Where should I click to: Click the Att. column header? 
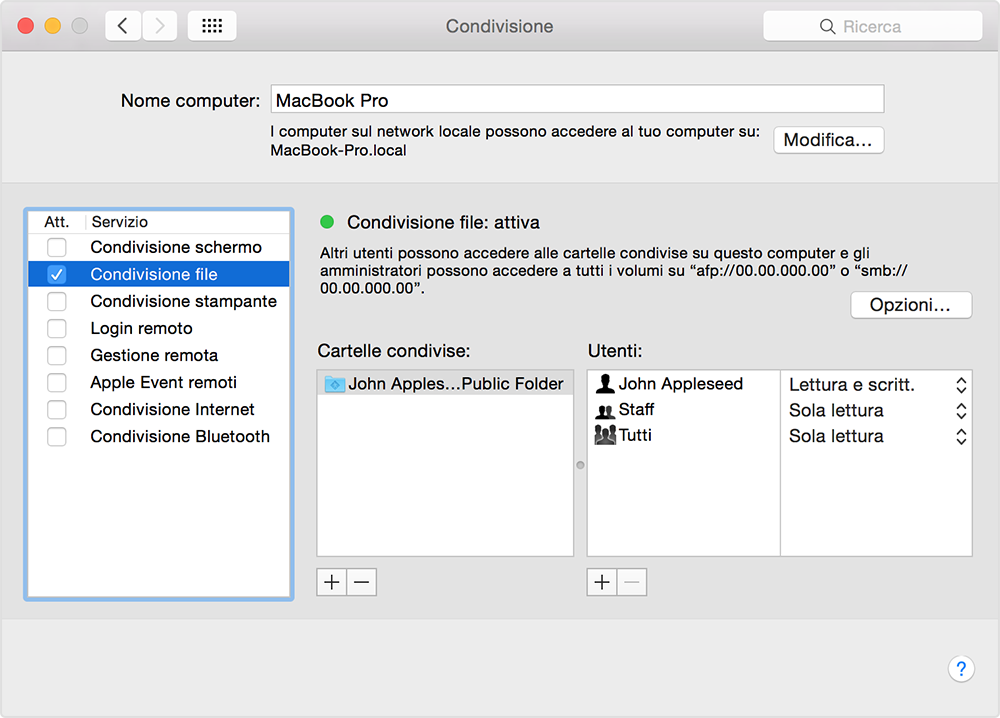click(x=57, y=222)
